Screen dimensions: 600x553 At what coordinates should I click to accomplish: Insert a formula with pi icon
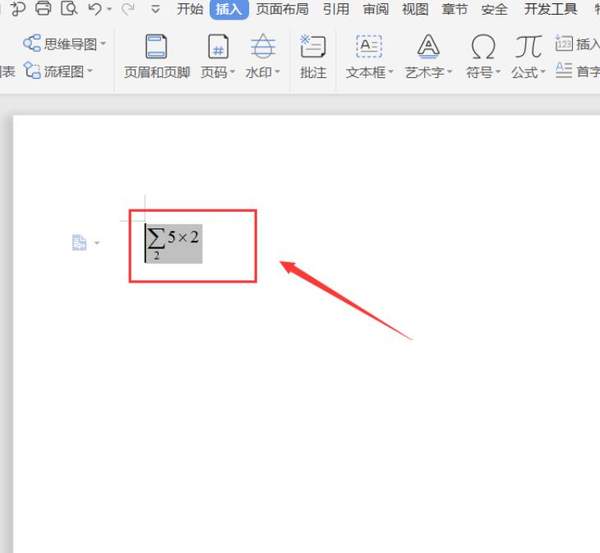[528, 47]
